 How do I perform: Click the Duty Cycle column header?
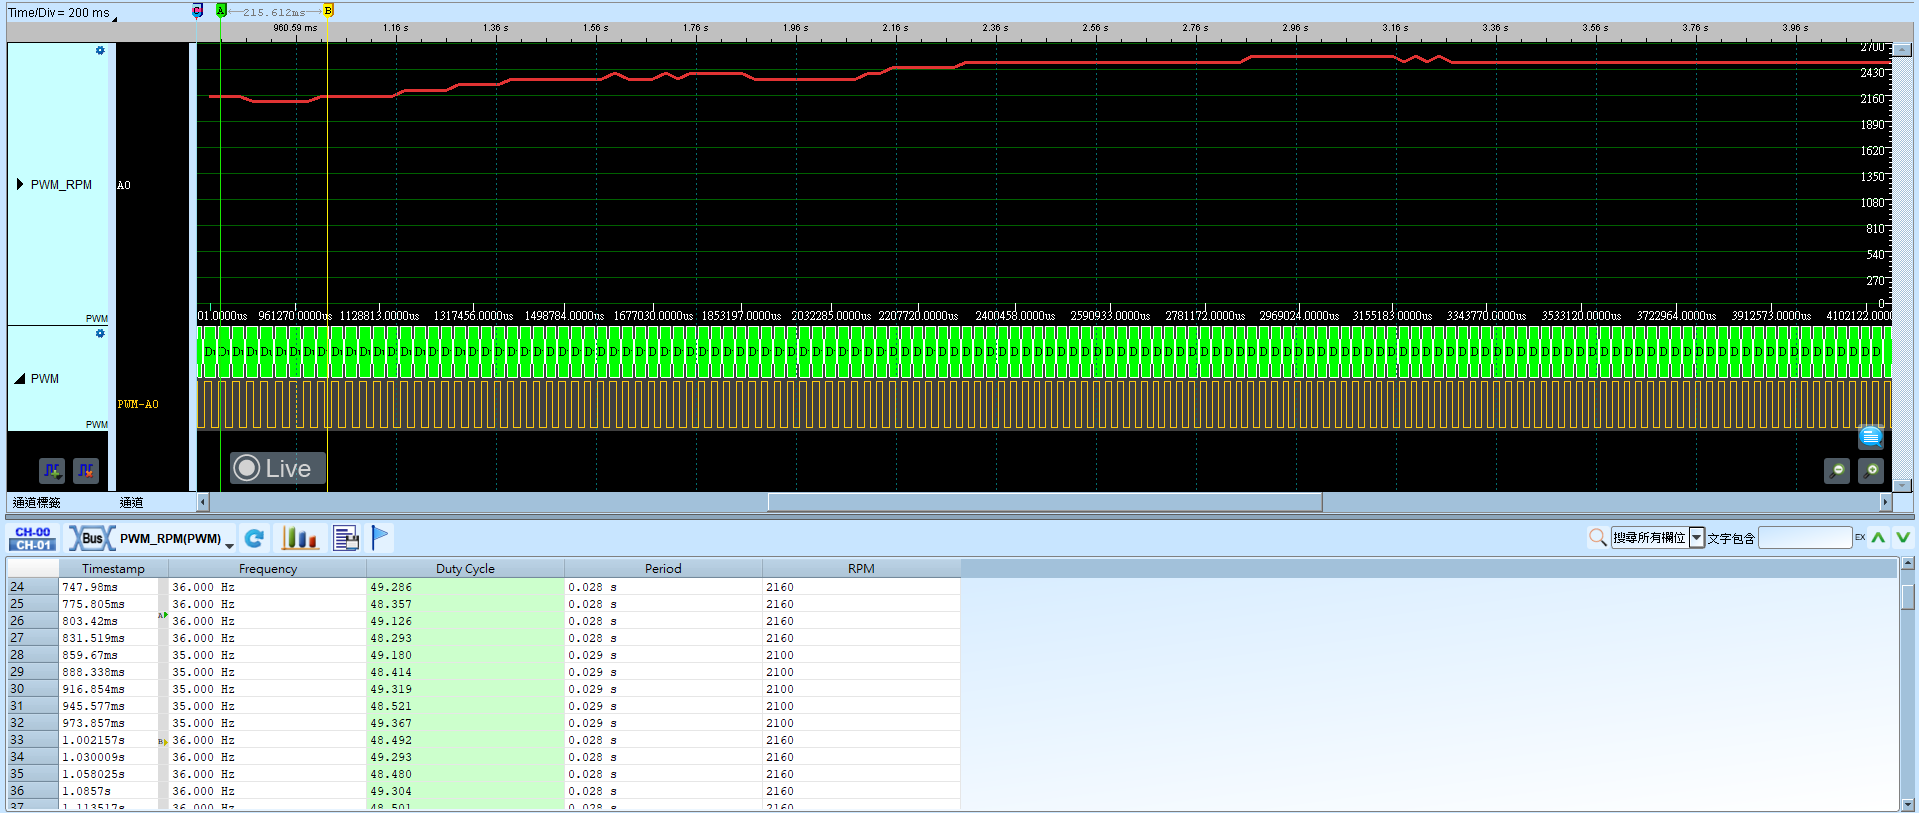[465, 568]
